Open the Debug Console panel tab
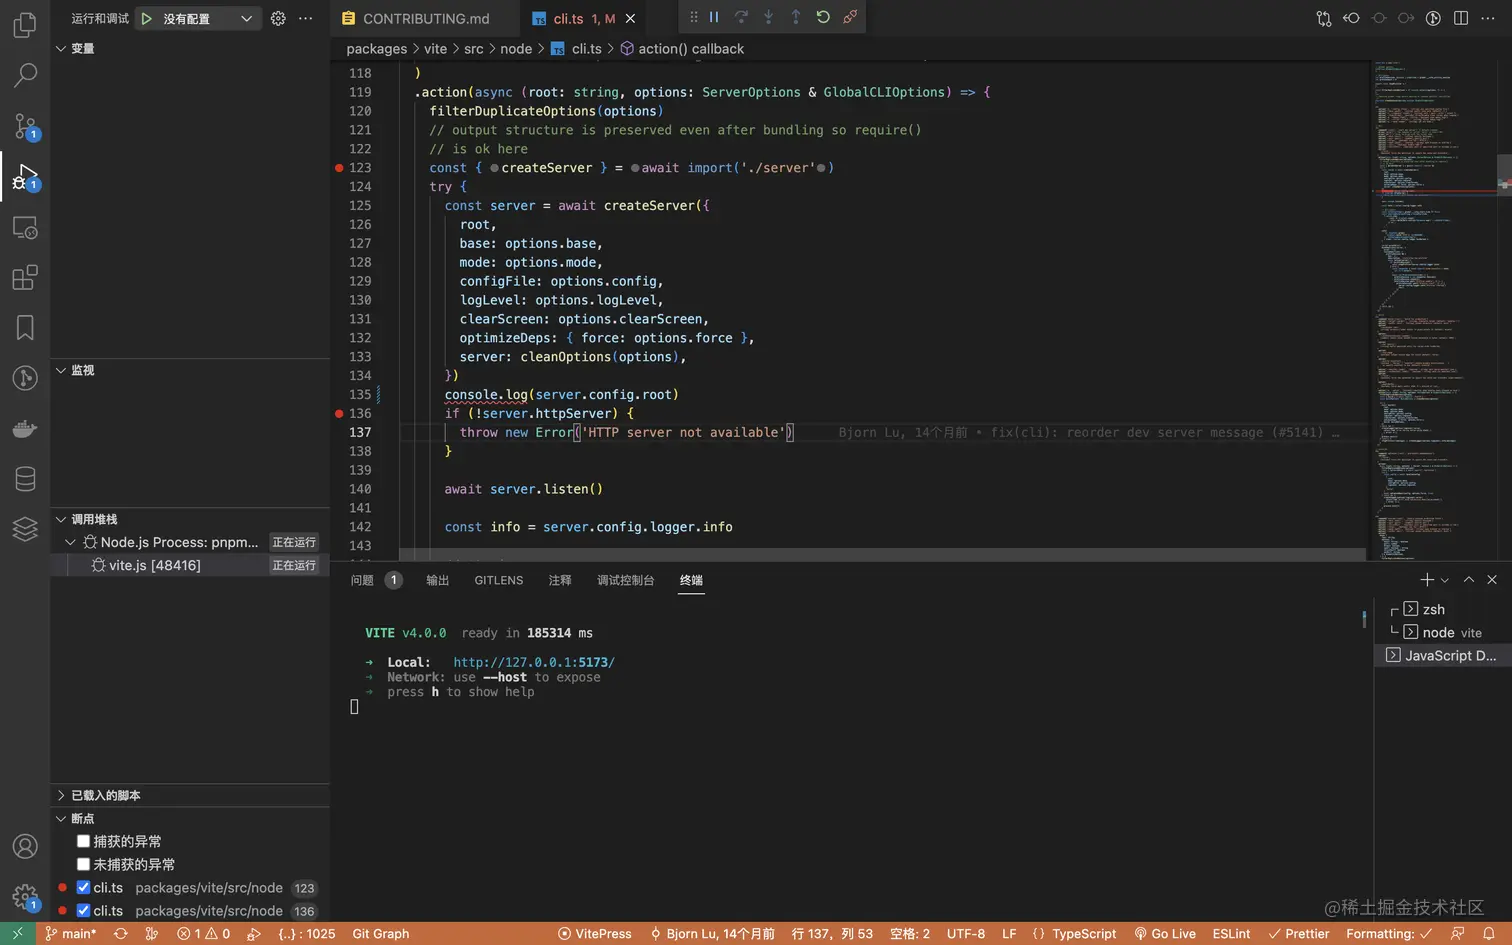The image size is (1512, 945). [x=626, y=580]
